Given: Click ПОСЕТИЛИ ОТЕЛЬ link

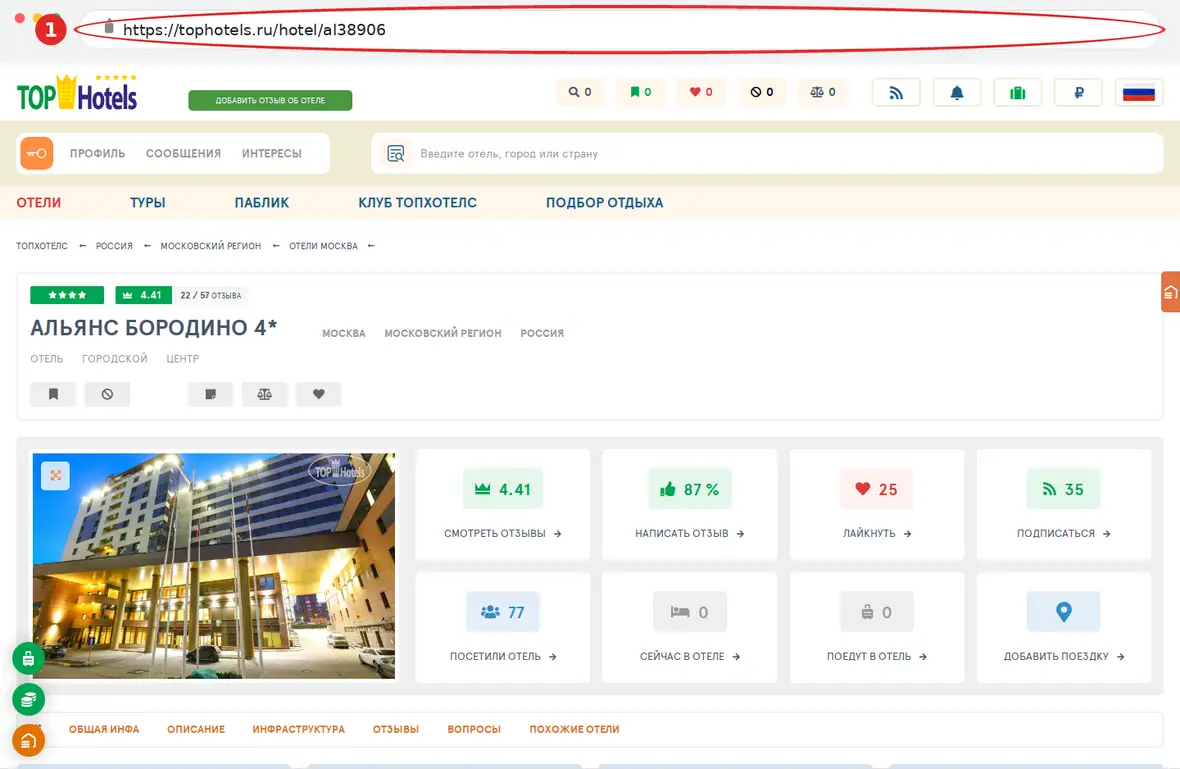Looking at the screenshot, I should click(503, 656).
